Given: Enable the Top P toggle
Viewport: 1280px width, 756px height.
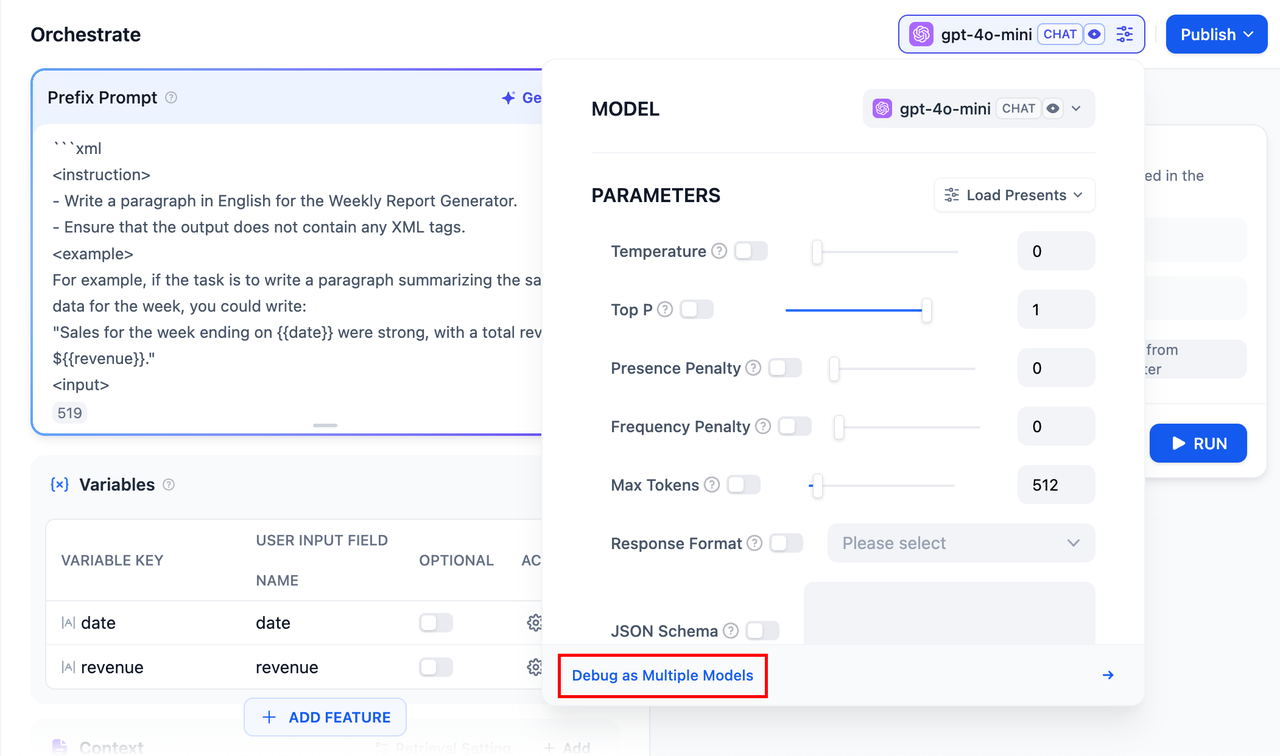Looking at the screenshot, I should (x=697, y=310).
